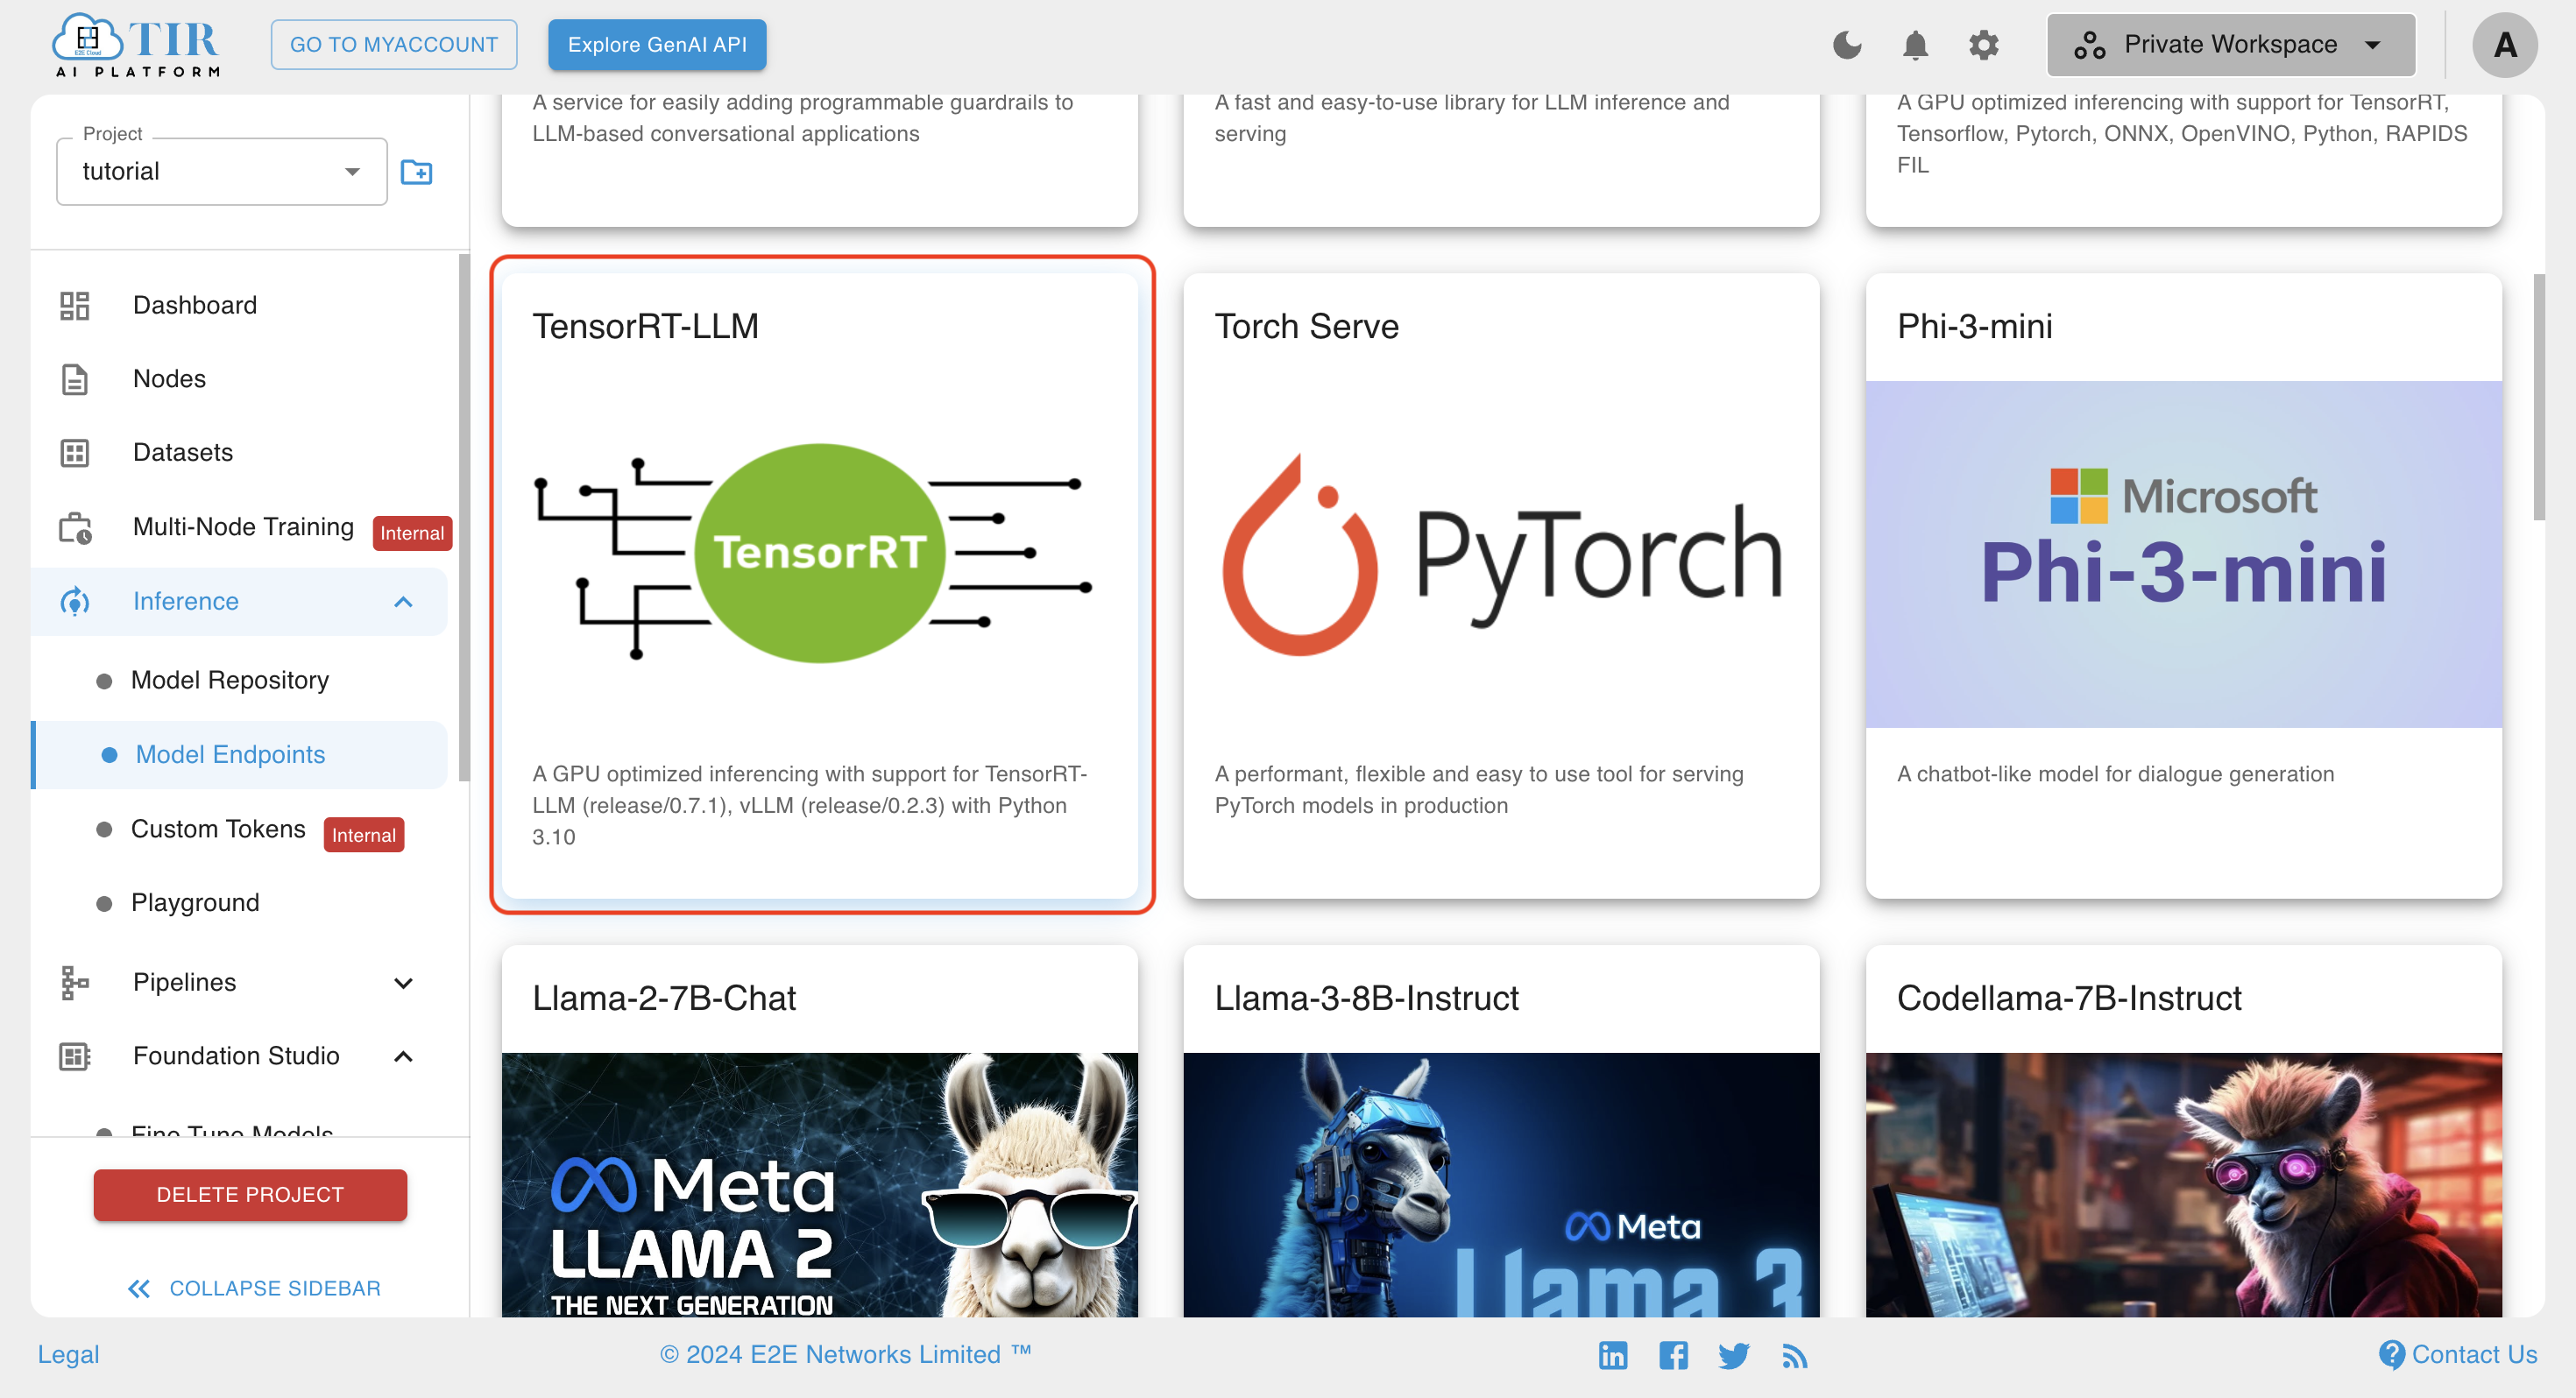Image resolution: width=2576 pixels, height=1398 pixels.
Task: Click the Codellama-7B-Instruct card title
Action: pos(2069,998)
